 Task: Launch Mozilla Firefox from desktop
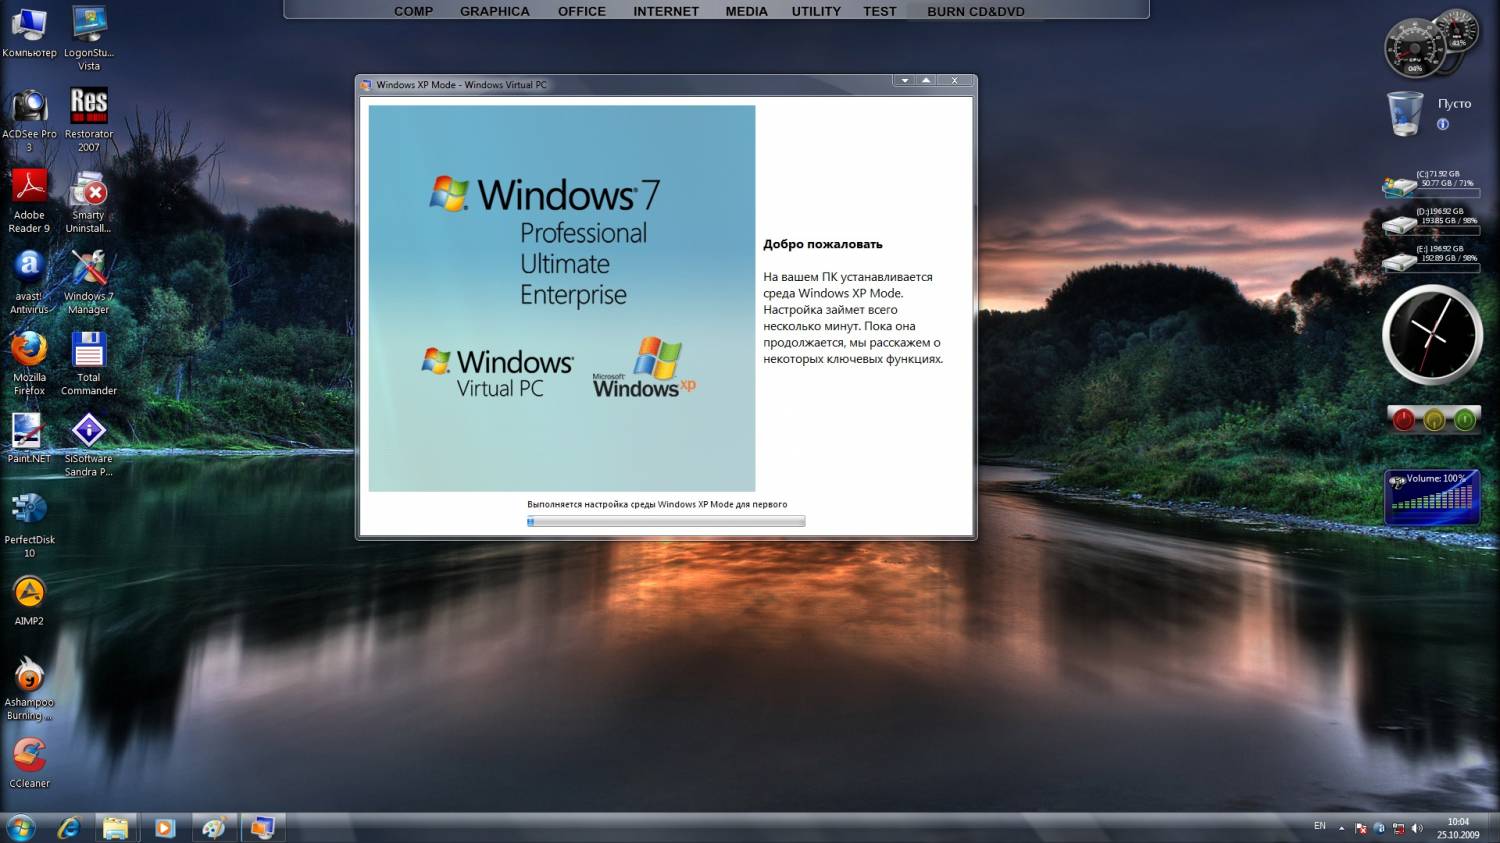coord(29,362)
